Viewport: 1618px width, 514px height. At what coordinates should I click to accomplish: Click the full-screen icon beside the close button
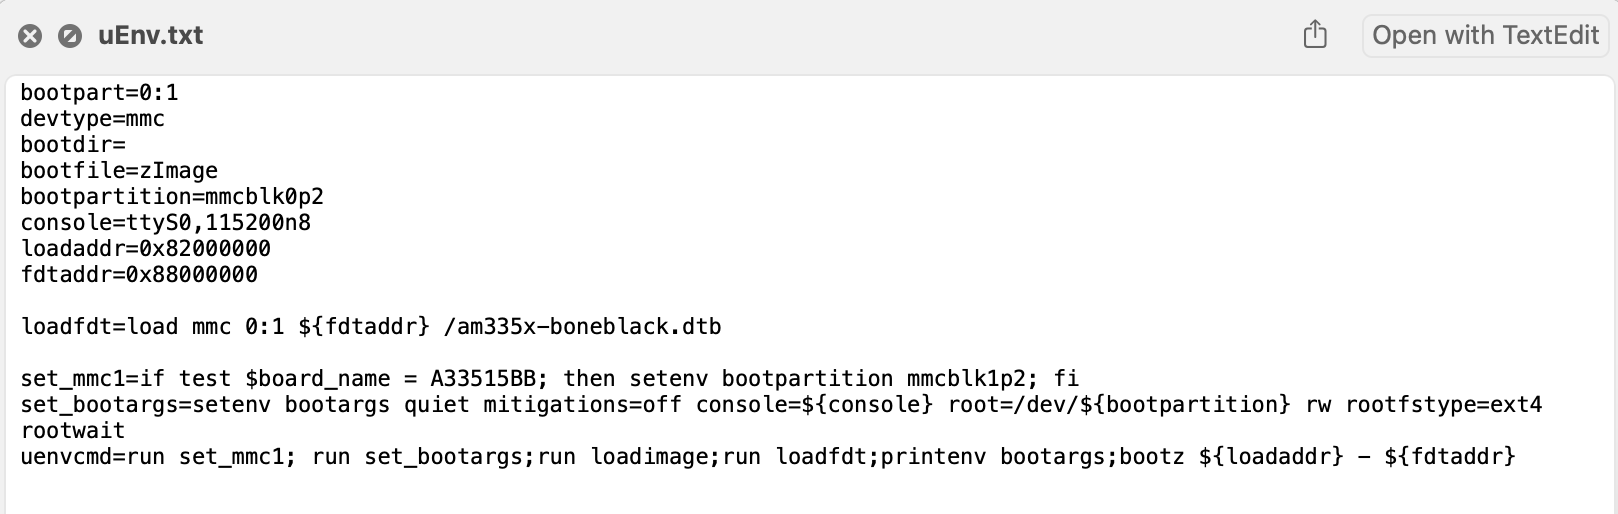click(70, 36)
